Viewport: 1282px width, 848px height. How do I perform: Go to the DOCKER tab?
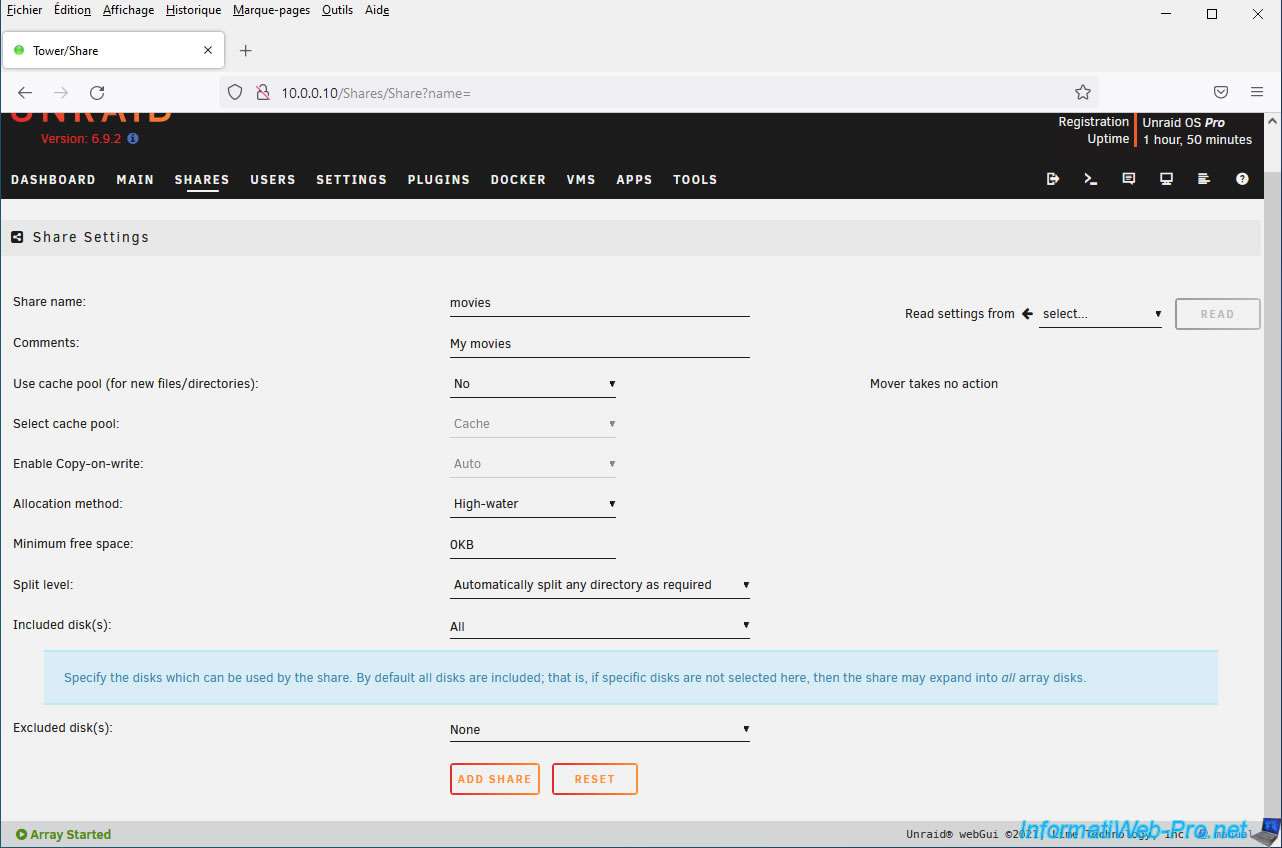click(x=518, y=180)
